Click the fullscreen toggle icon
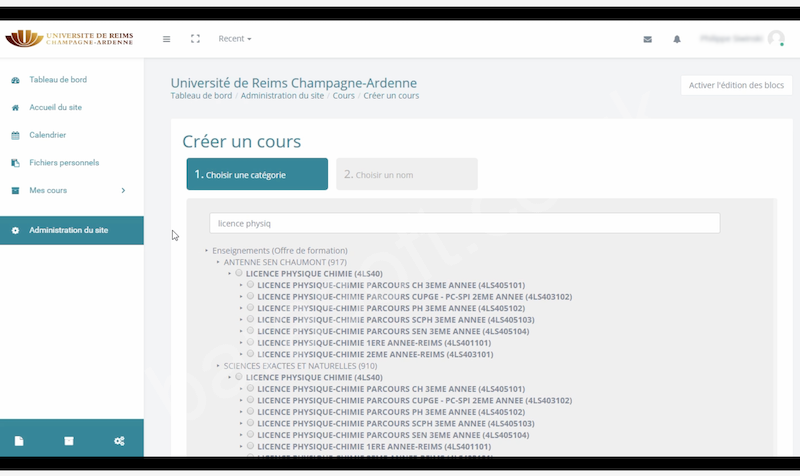Image resolution: width=800 pixels, height=476 pixels. [x=195, y=39]
